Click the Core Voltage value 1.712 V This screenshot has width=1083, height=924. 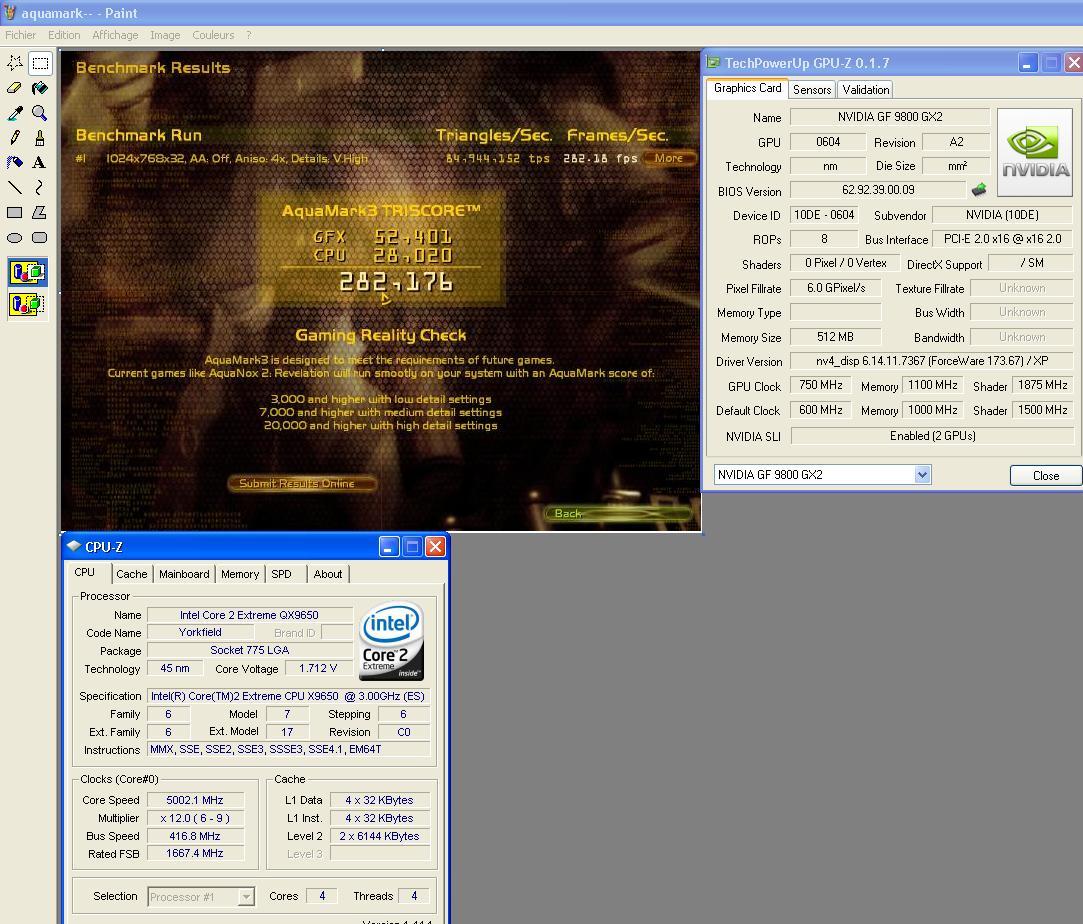(318, 668)
